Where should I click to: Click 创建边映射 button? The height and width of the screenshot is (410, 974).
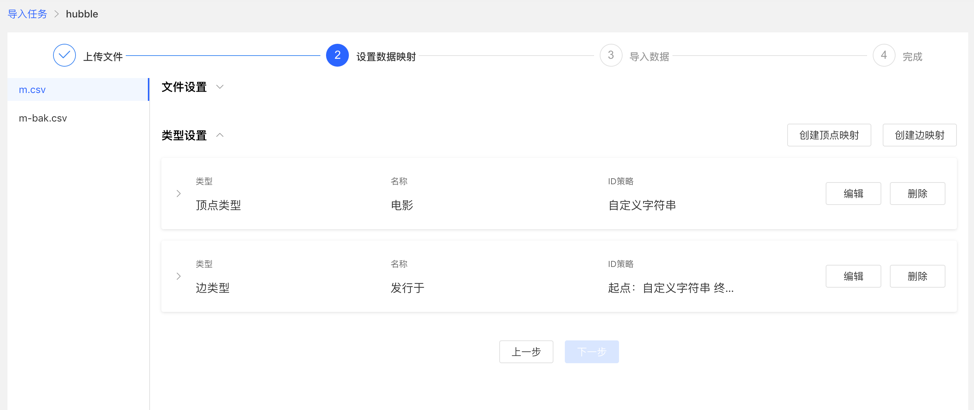point(919,135)
